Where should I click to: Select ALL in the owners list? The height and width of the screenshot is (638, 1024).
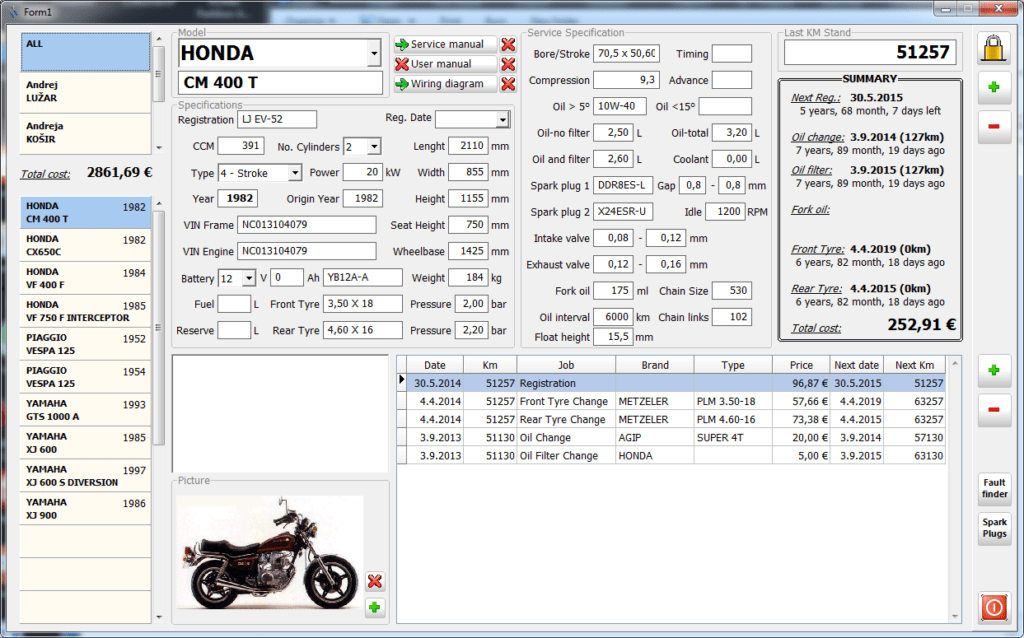(86, 52)
